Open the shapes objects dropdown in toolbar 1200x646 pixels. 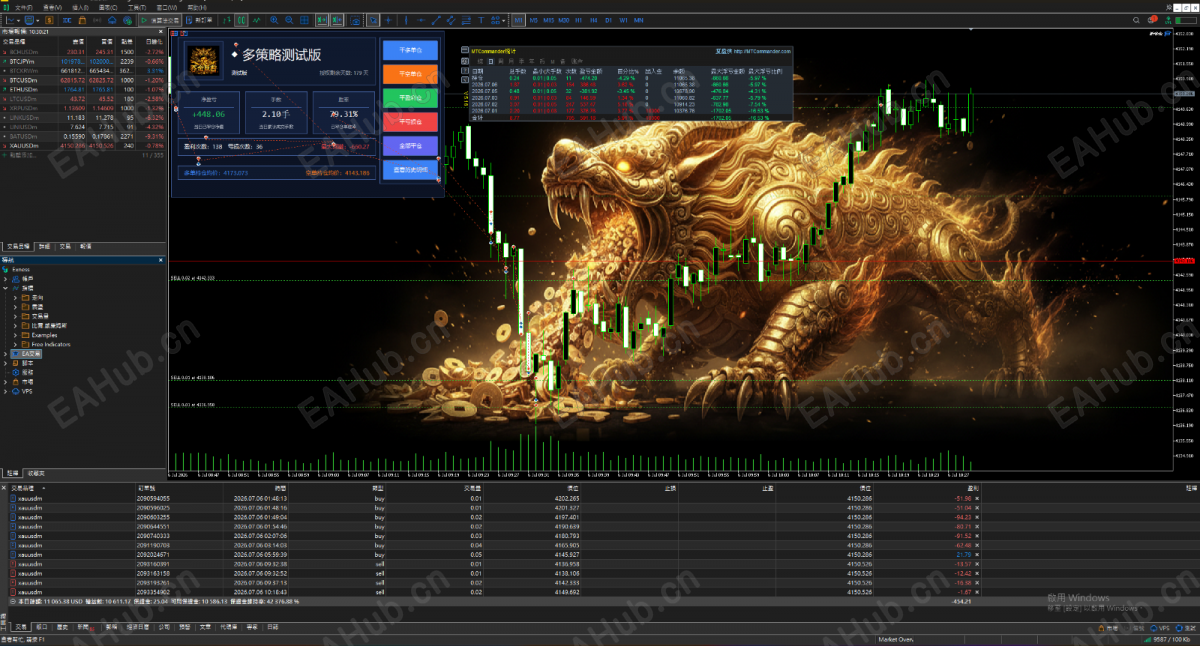click(x=497, y=20)
